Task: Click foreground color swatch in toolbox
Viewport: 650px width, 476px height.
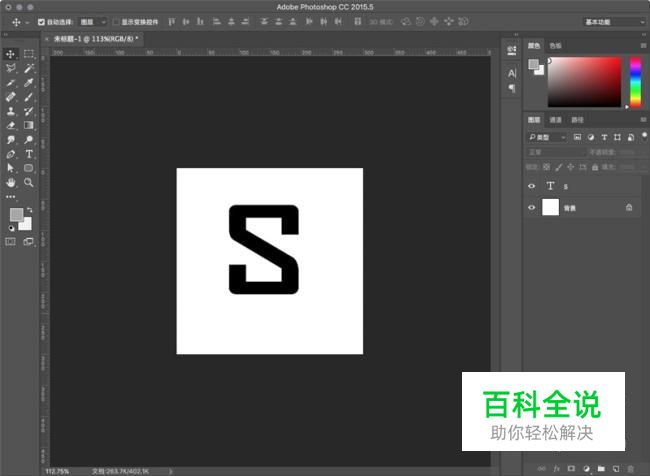Action: [16, 214]
